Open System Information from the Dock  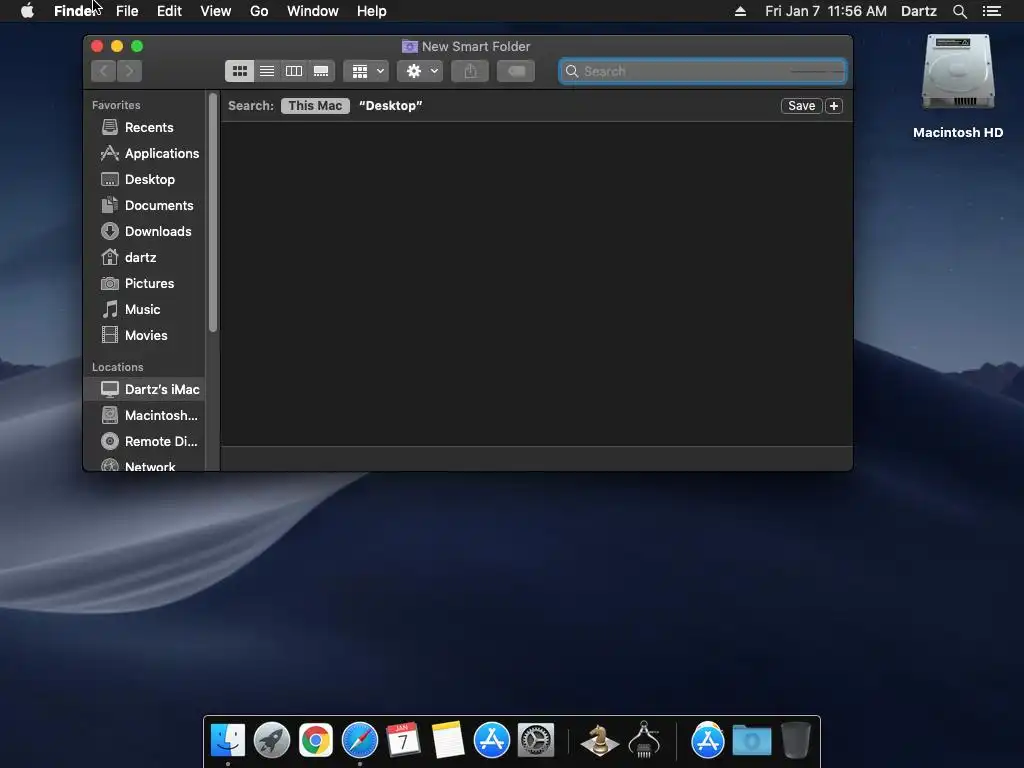644,739
